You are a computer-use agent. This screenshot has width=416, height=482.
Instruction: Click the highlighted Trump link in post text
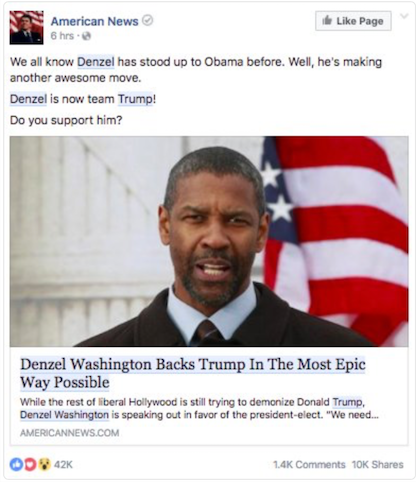coord(135,99)
